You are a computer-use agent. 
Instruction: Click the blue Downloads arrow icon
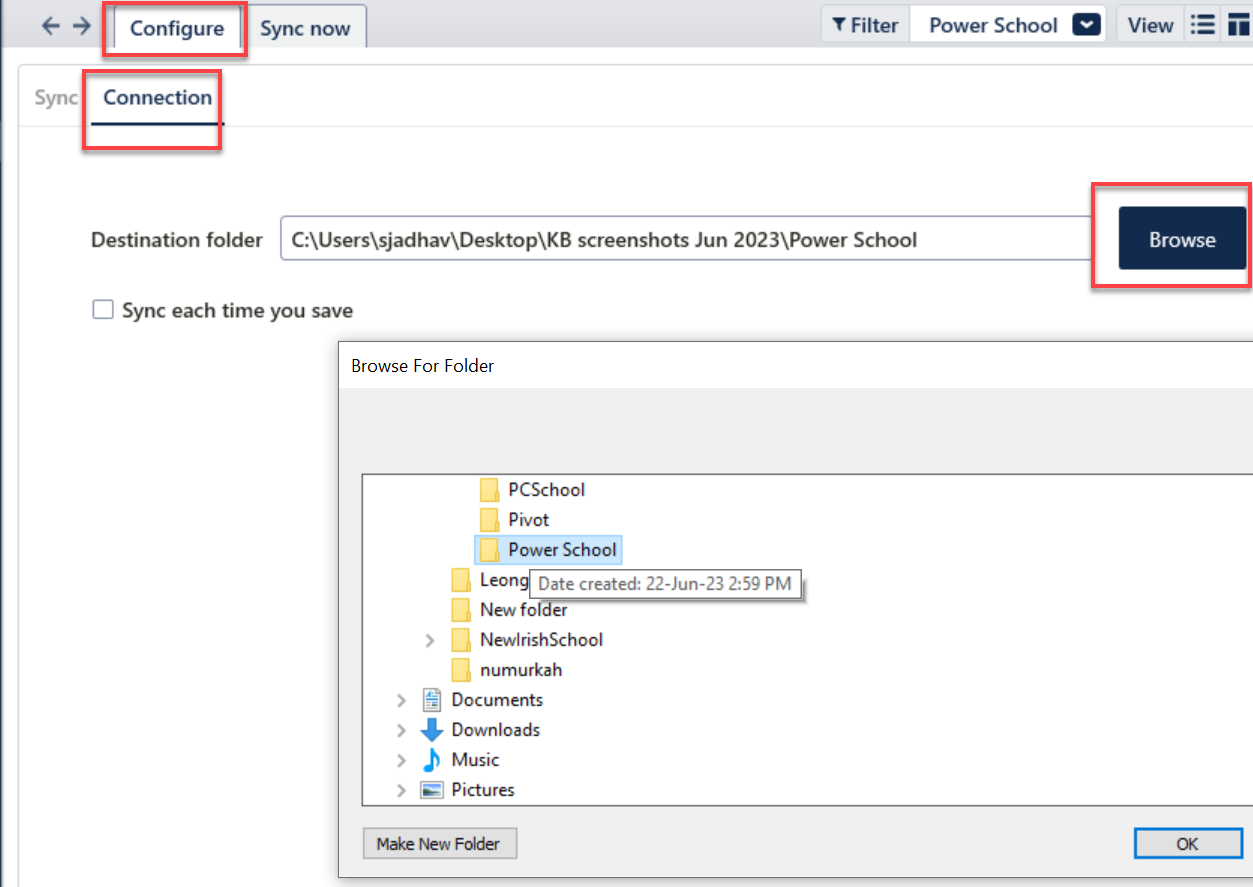point(432,730)
